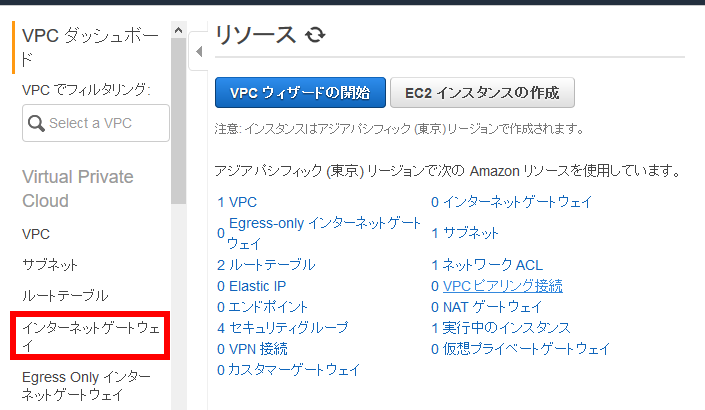This screenshot has height=410, width=705.
Task: Click the リソース heading text
Action: pyautogui.click(x=255, y=35)
